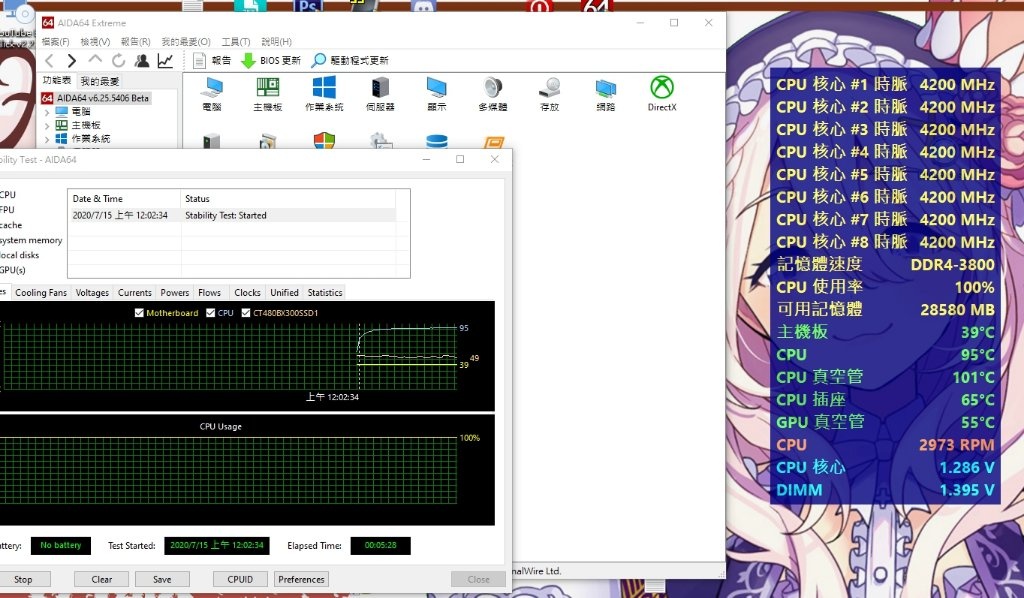This screenshot has height=598, width=1024.
Task: Toggle the local disks stress option
Action: pyautogui.click(x=20, y=255)
